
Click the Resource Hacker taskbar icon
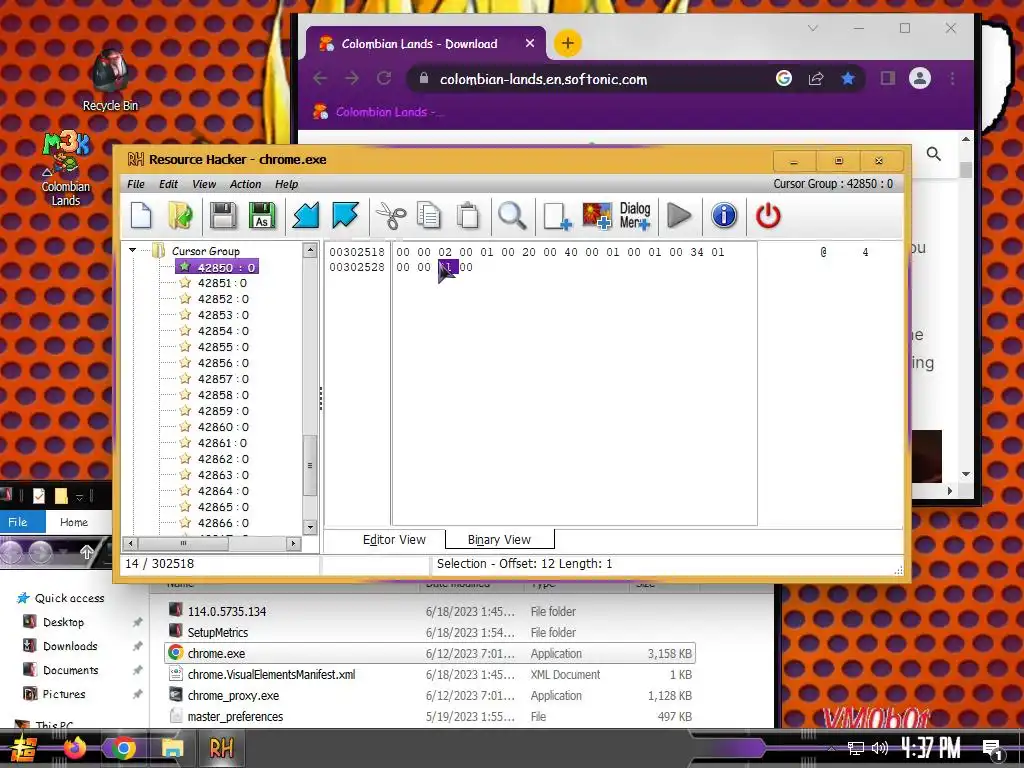(x=221, y=748)
